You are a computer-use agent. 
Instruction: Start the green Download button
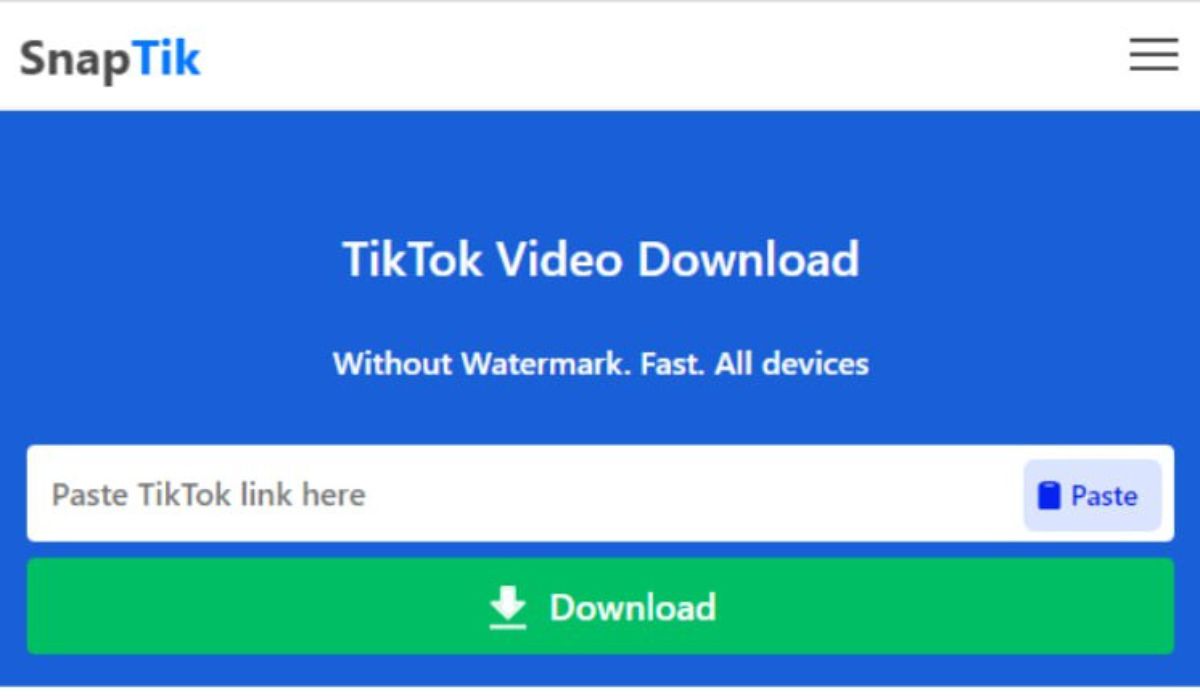(600, 607)
